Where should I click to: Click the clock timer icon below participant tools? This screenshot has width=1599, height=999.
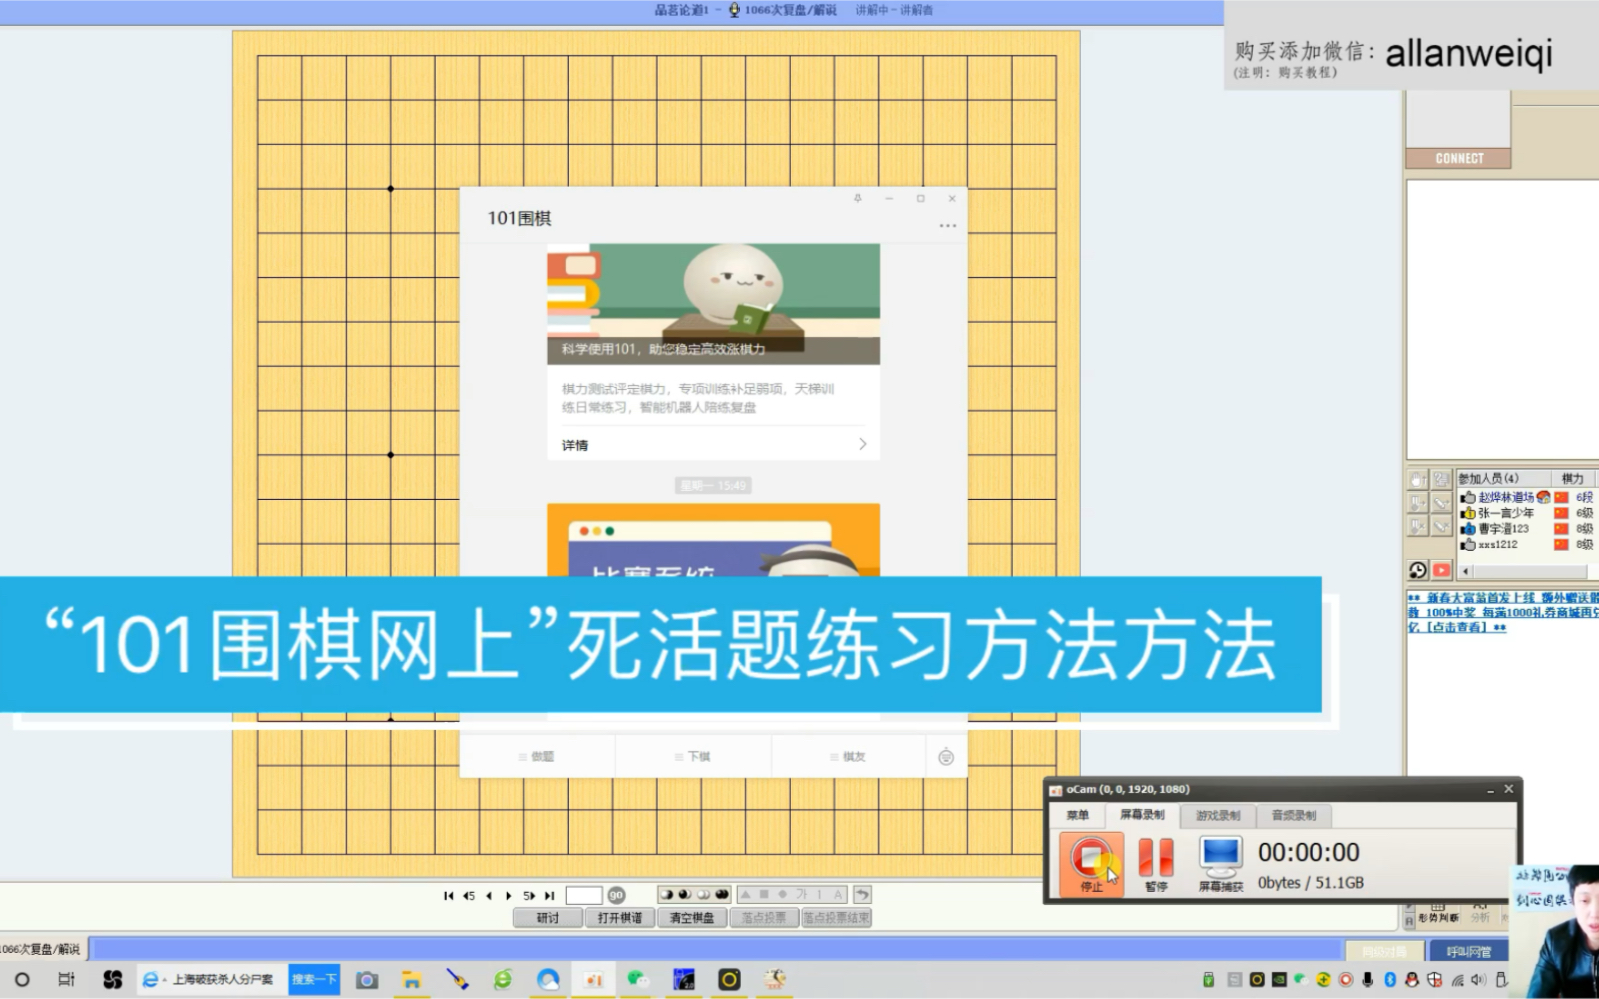1418,570
